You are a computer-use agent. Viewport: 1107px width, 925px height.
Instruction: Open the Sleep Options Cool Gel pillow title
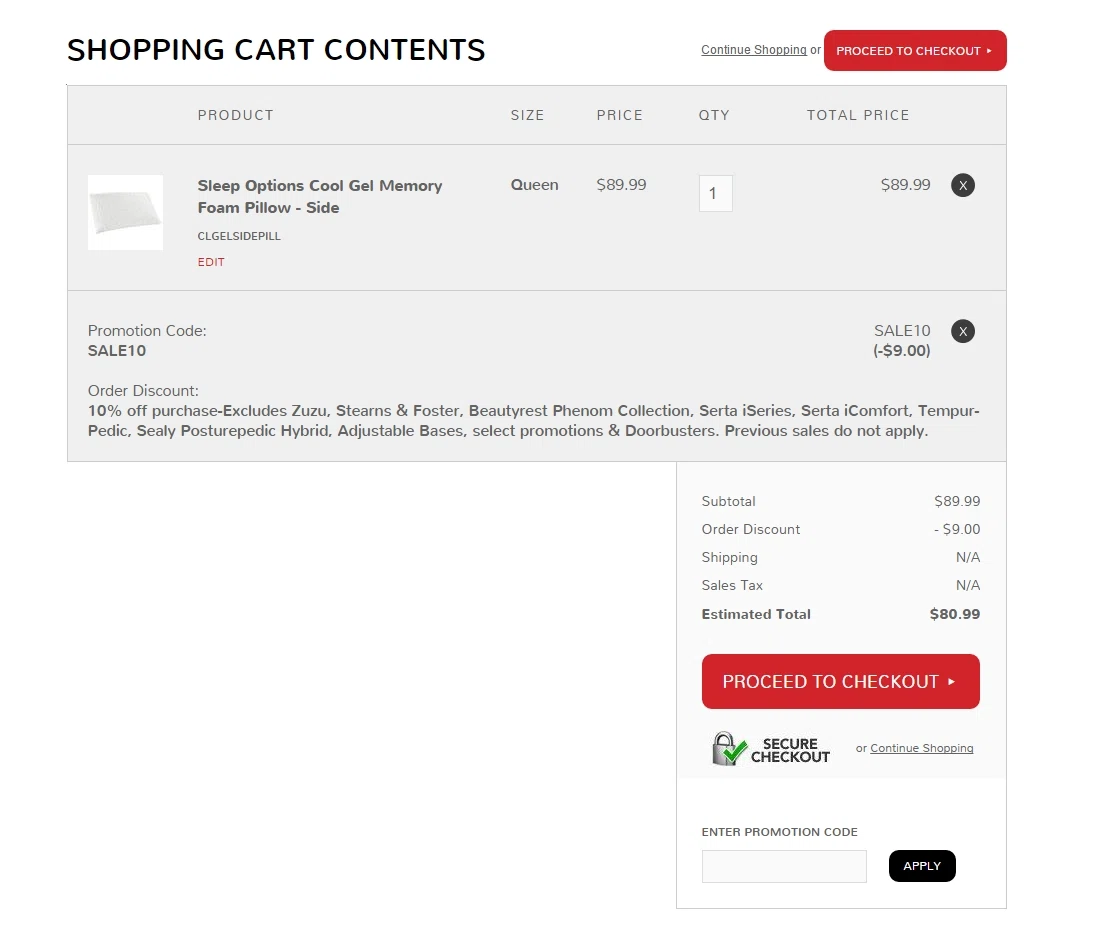coord(320,196)
